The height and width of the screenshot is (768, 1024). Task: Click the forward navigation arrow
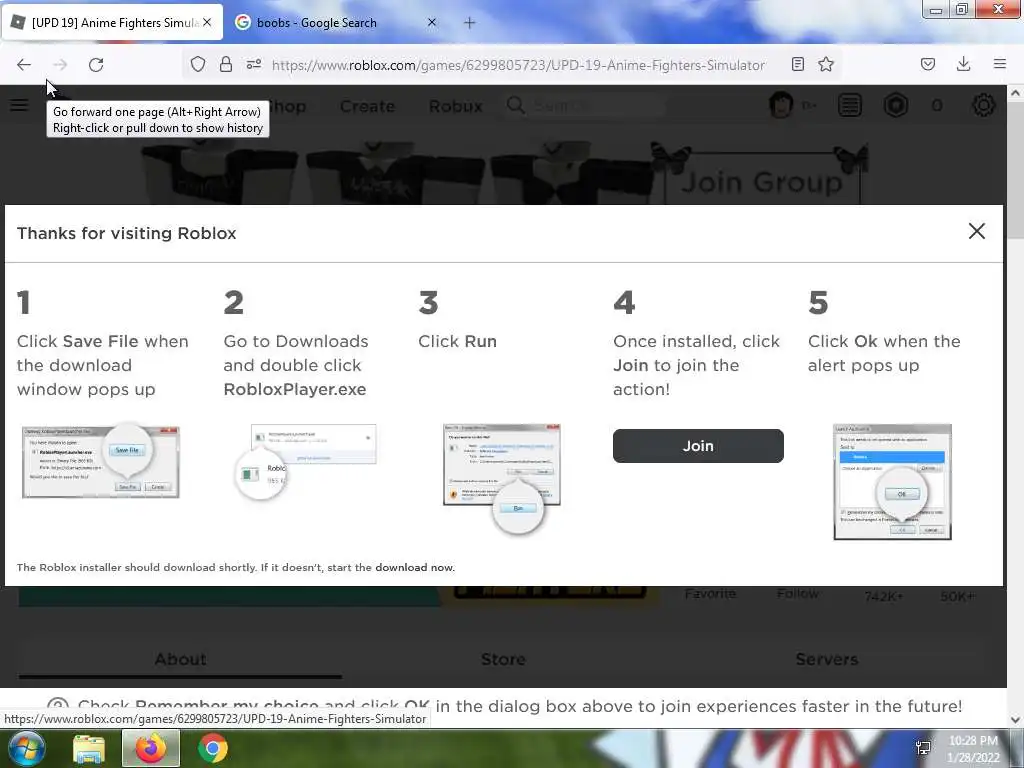60,65
